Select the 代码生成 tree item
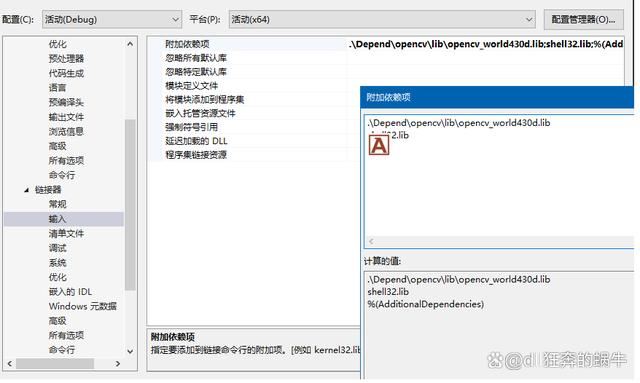 point(66,73)
